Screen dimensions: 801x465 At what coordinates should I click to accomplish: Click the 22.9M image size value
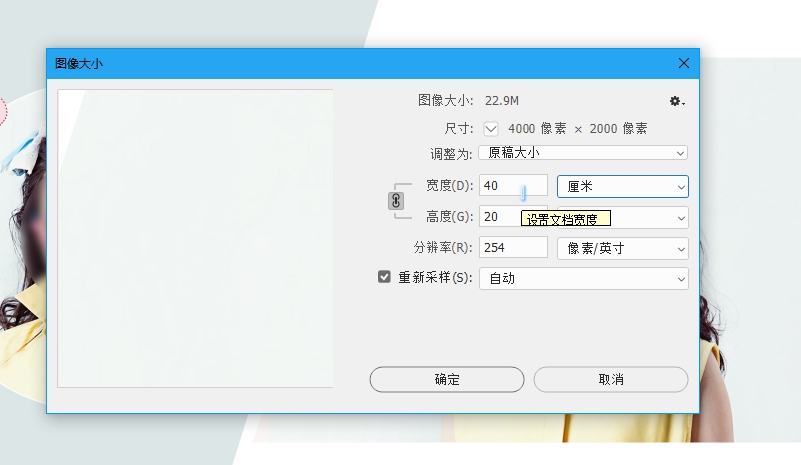point(502,101)
